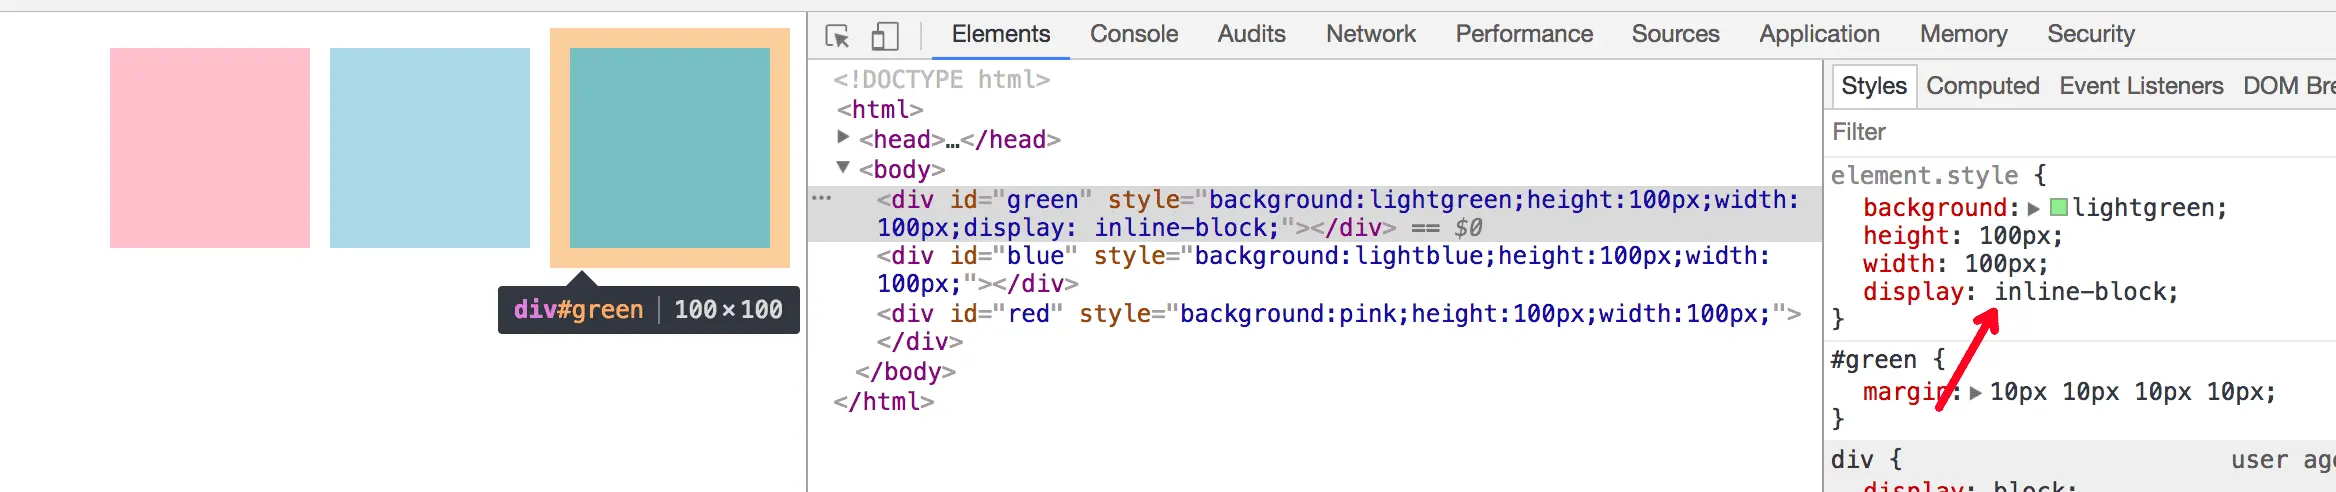The width and height of the screenshot is (2336, 492).
Task: Select the opening html tag node
Action: 880,109
